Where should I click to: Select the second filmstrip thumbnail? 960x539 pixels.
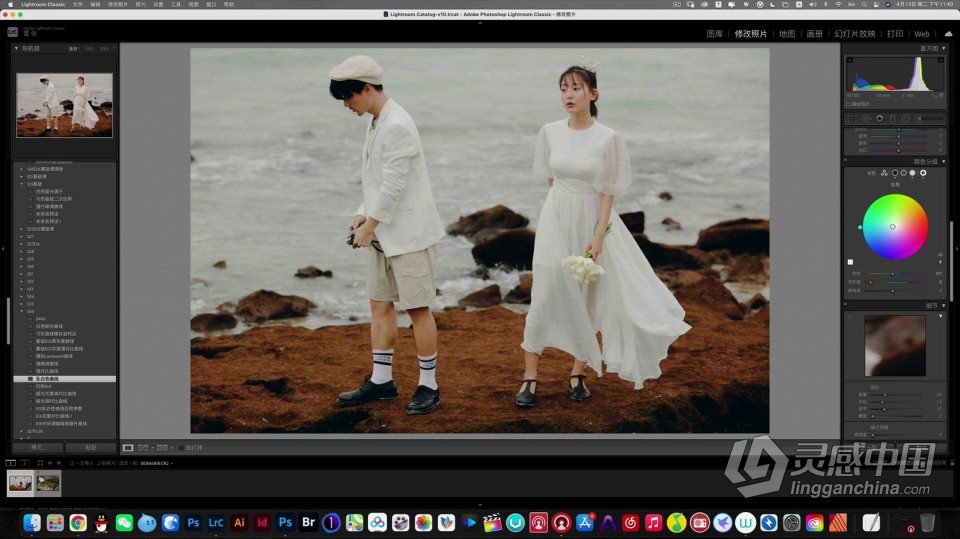[48, 483]
